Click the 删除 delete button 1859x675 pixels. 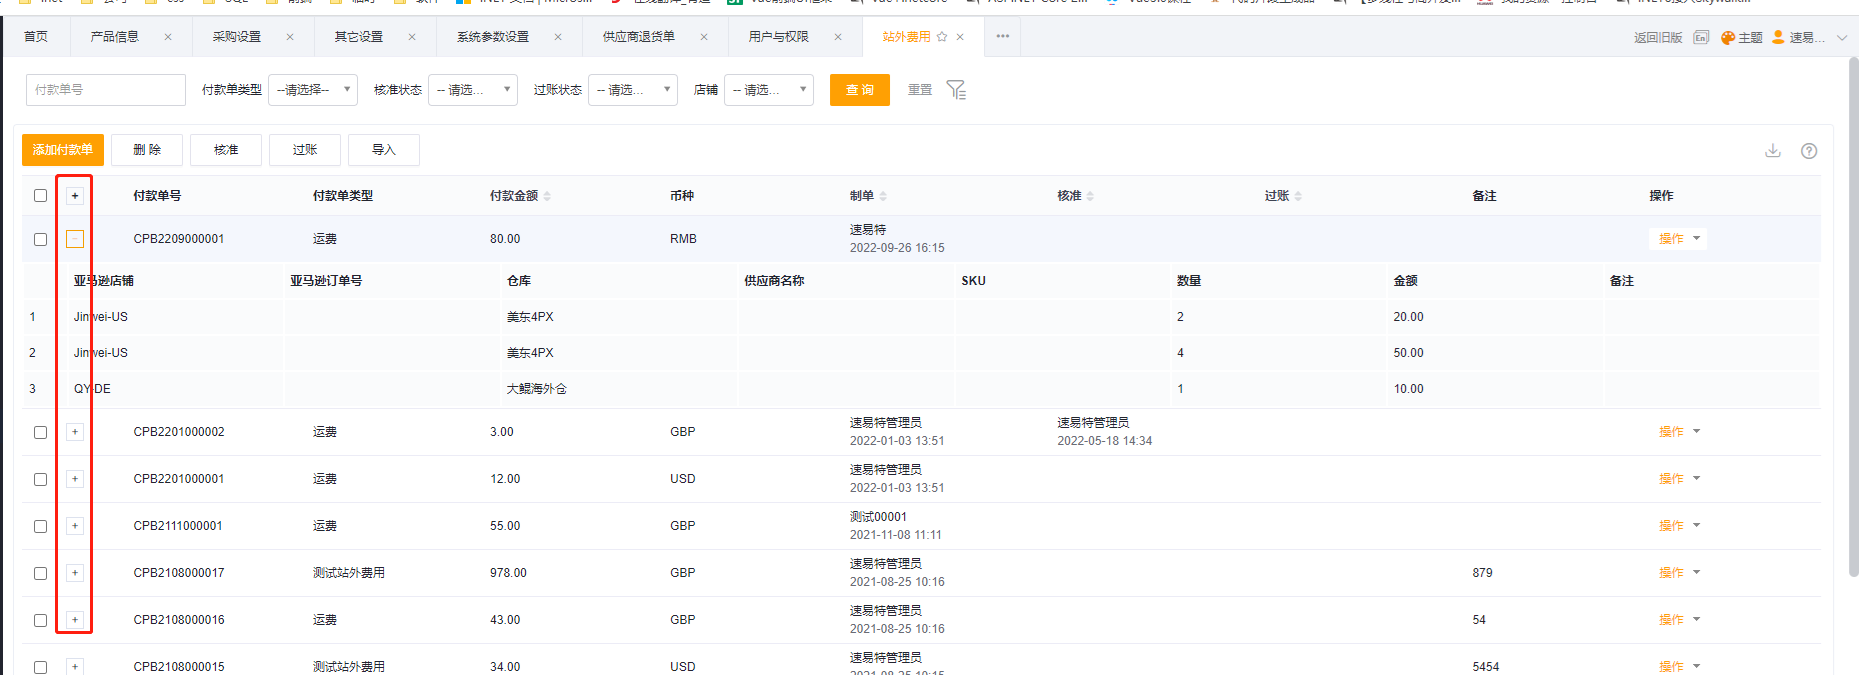(x=147, y=150)
